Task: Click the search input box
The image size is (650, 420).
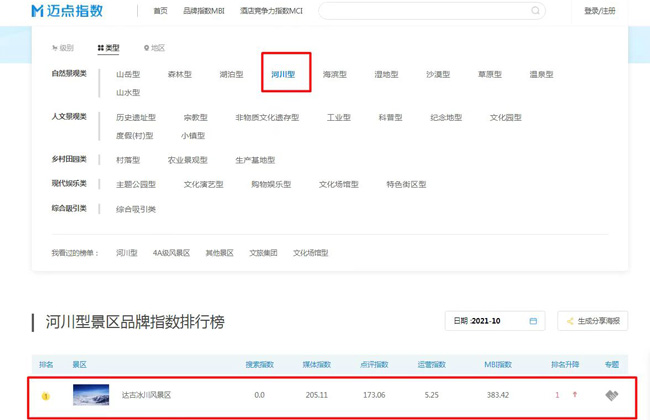Action: click(425, 11)
